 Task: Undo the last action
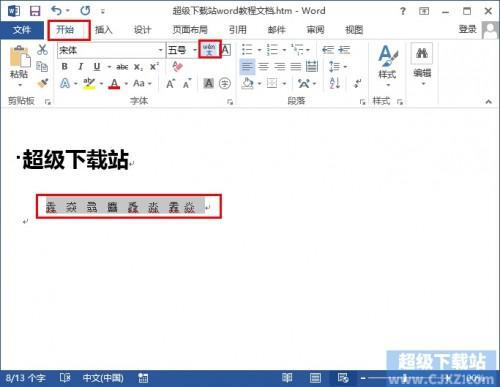pos(57,11)
